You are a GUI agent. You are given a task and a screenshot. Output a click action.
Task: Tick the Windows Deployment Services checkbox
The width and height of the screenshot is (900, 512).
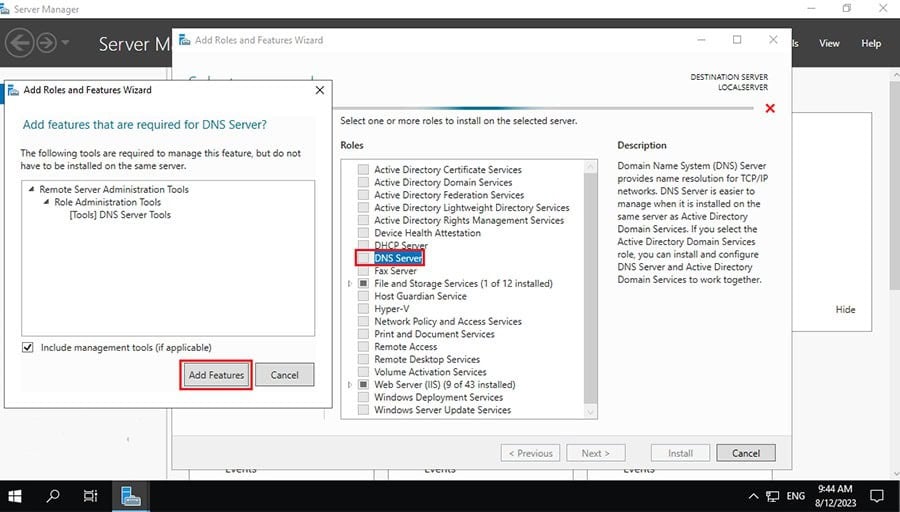tap(363, 397)
